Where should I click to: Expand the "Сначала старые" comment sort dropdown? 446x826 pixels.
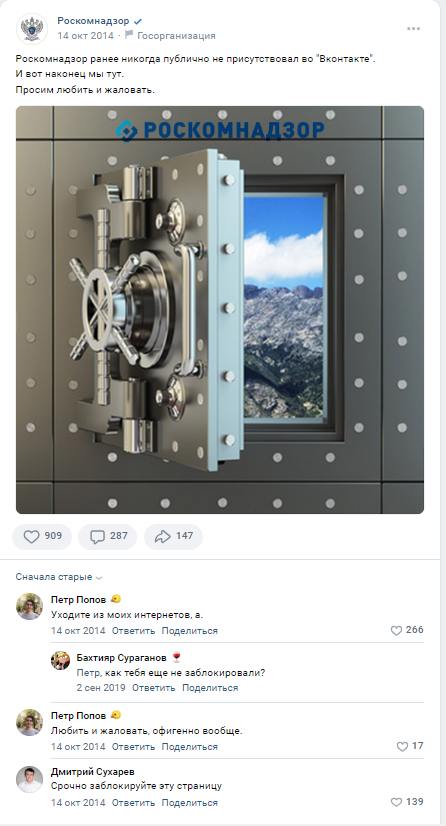tap(59, 577)
